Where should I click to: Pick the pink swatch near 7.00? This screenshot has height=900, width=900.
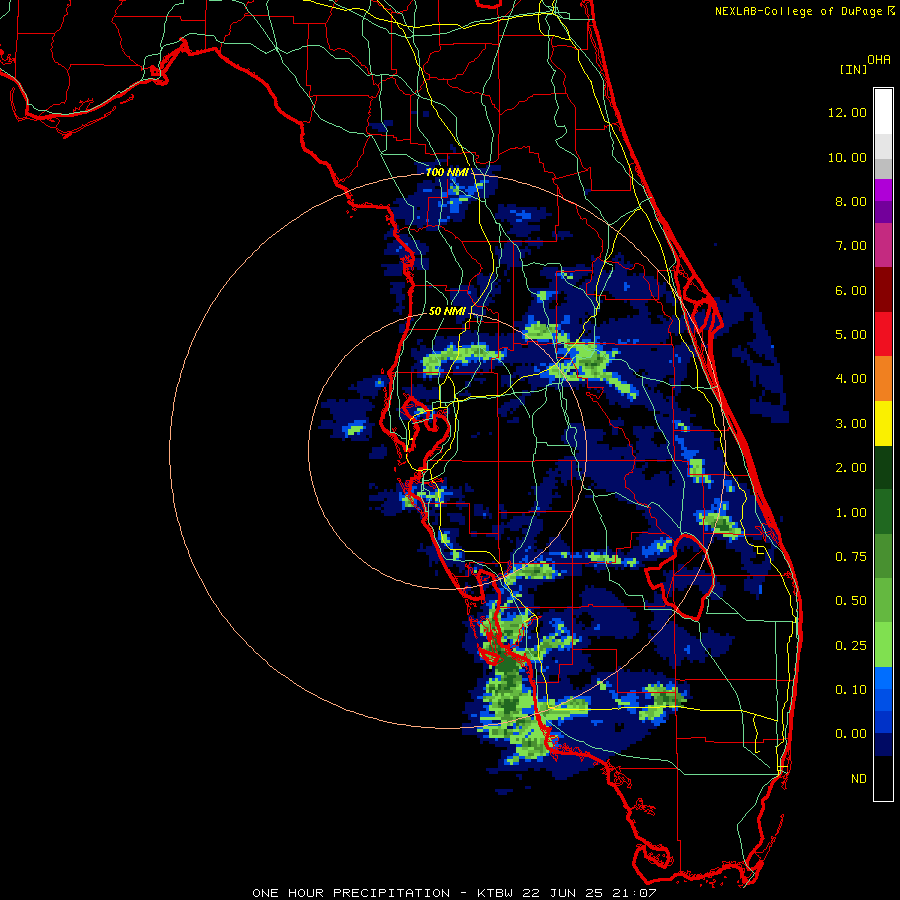click(x=883, y=245)
